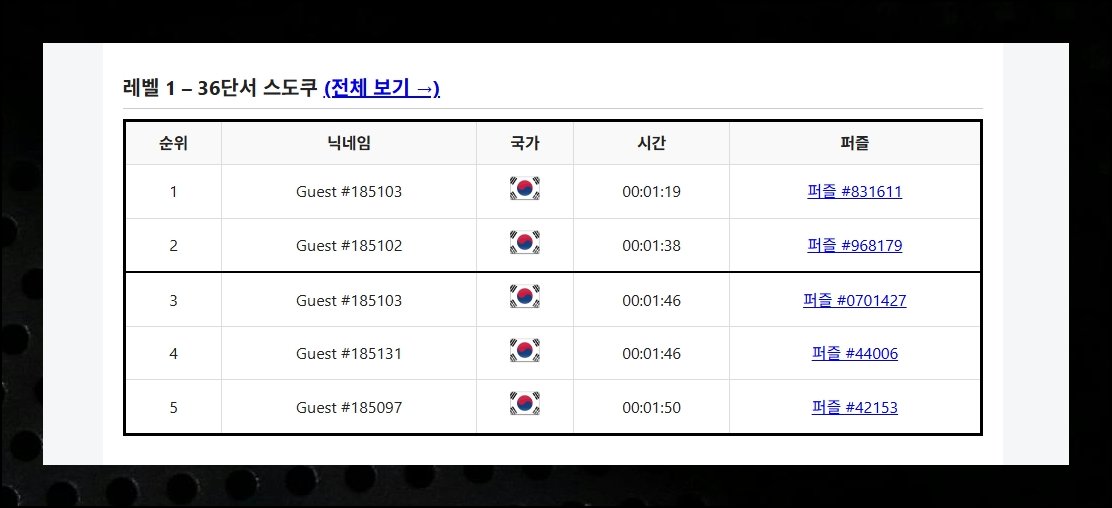
Task: Click the 닉네임 column header
Action: pos(349,144)
